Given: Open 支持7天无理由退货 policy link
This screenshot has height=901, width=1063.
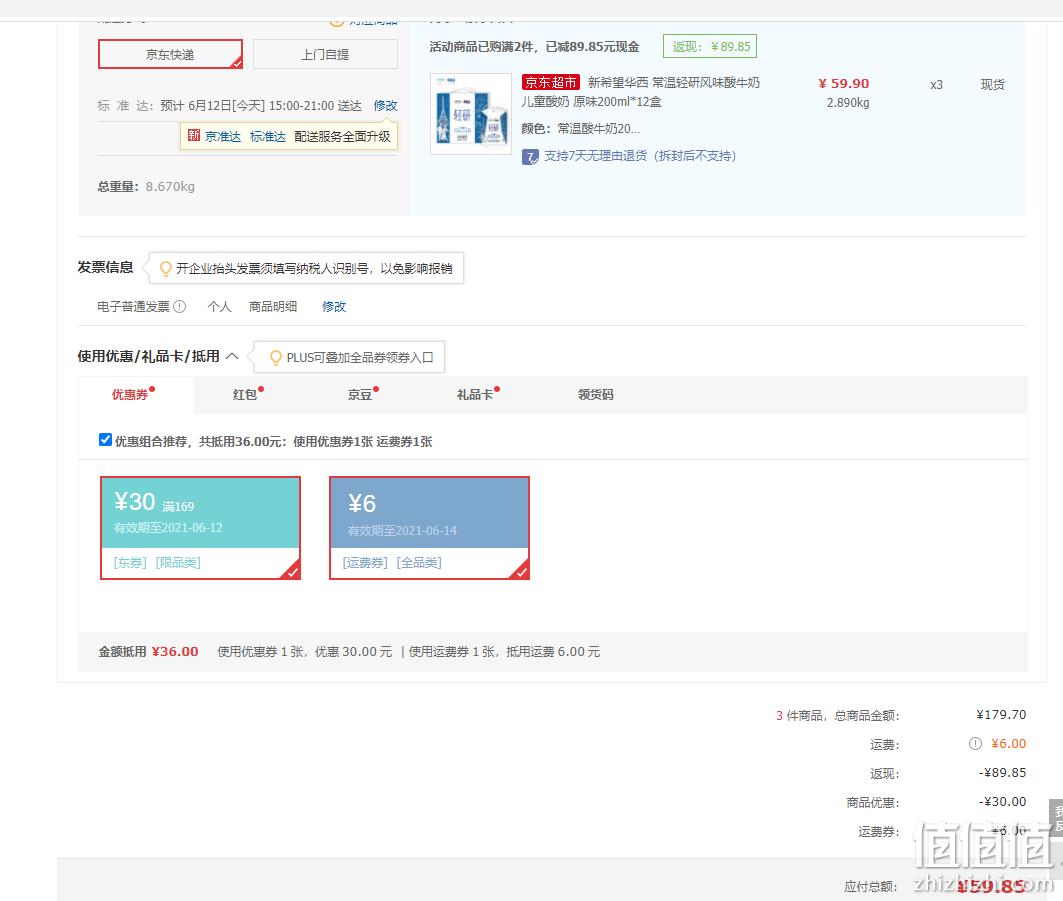Looking at the screenshot, I should coord(639,156).
